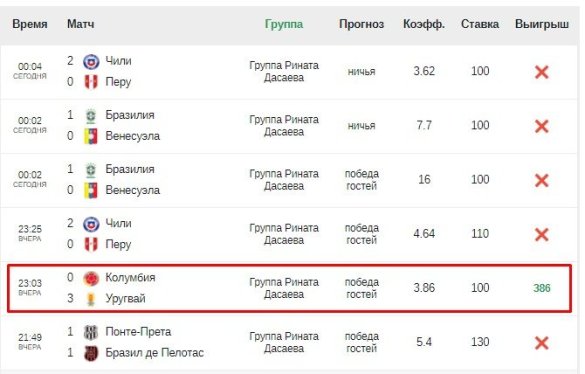This screenshot has height=374, width=585.
Task: Click Ponte-Preta club crest icon
Action: click(x=91, y=333)
